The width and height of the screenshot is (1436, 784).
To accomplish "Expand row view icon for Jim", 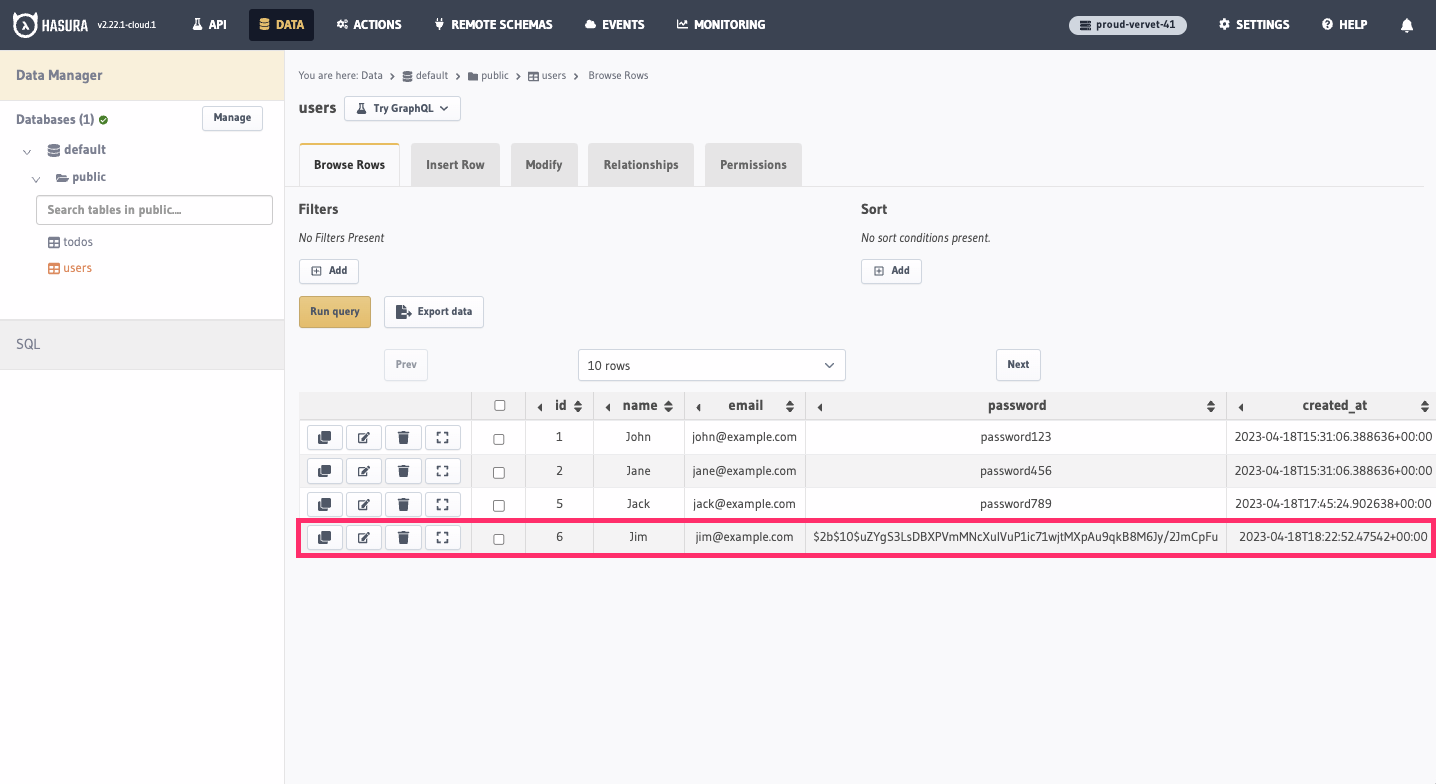I will click(443, 538).
